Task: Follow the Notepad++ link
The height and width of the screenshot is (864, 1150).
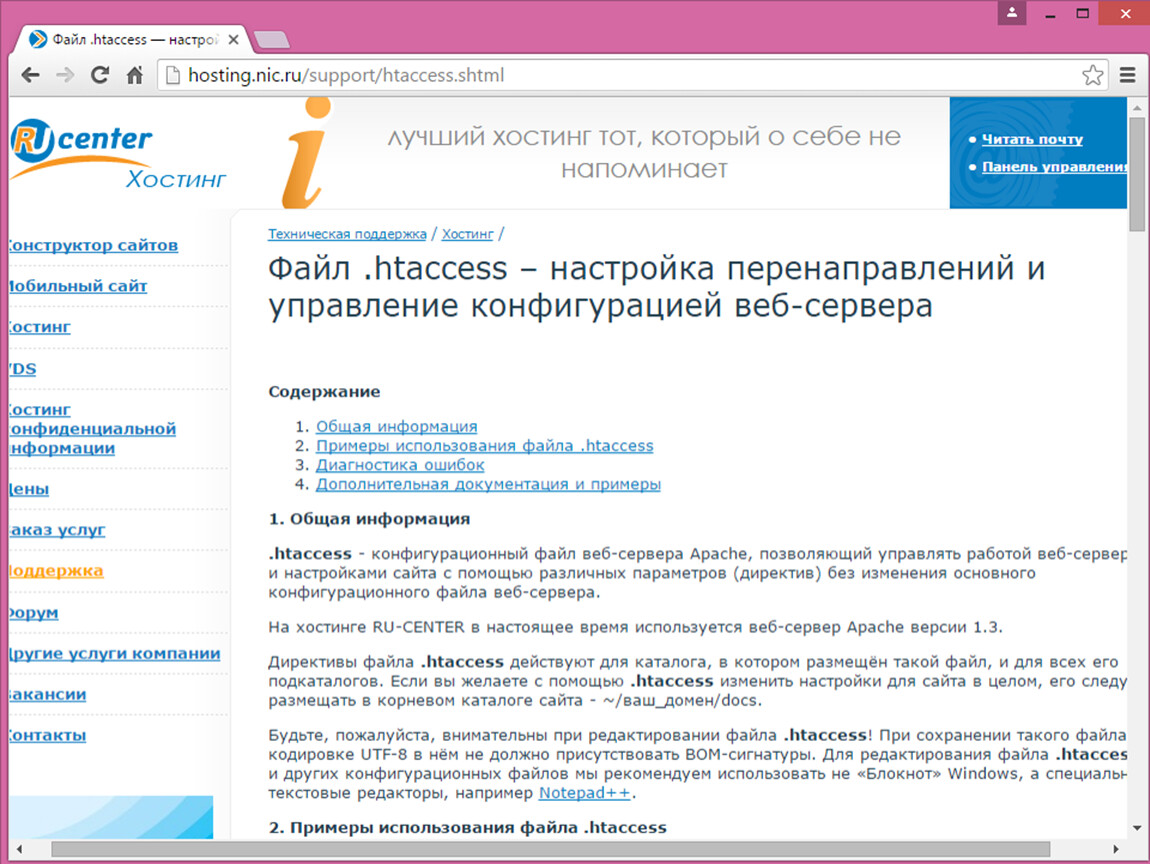Action: tap(584, 793)
